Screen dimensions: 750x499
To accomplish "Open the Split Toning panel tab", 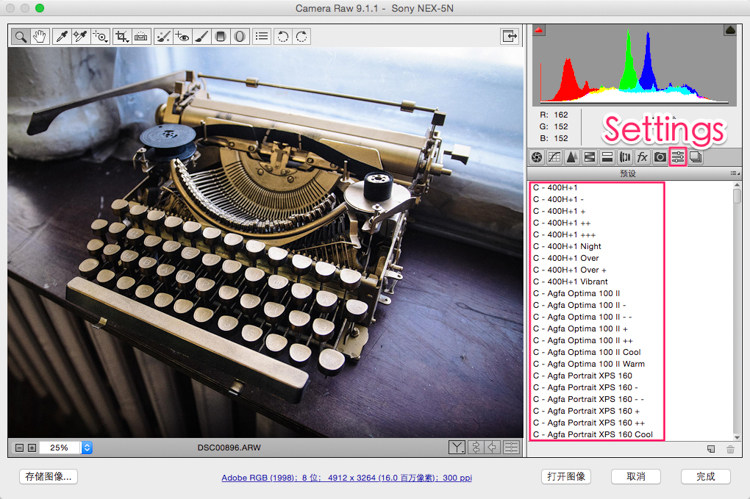I will click(x=607, y=157).
